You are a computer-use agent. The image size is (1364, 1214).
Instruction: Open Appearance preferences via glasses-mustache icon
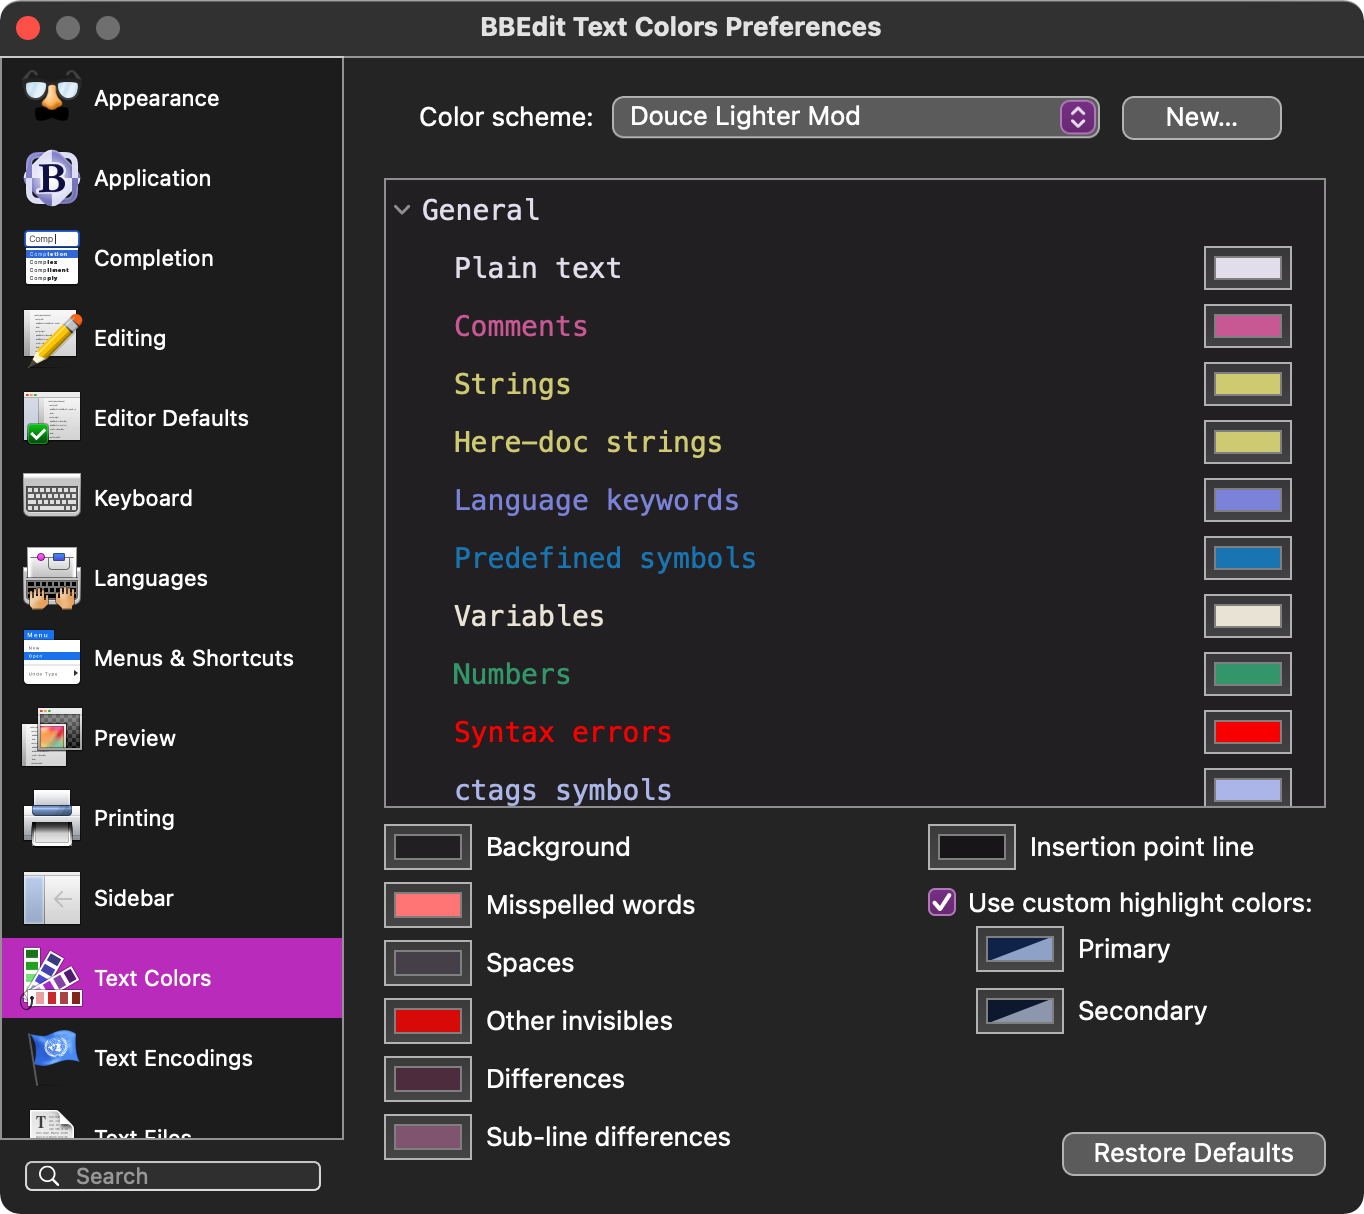click(52, 98)
